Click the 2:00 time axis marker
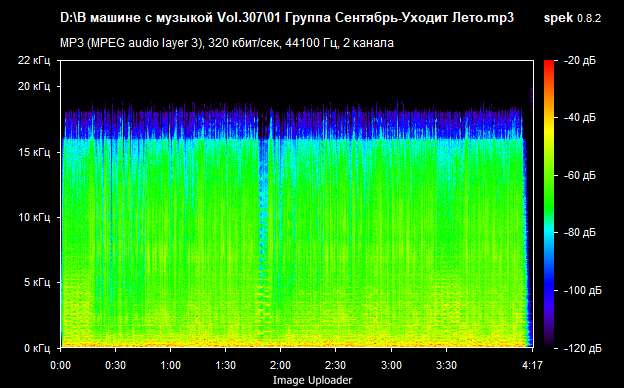This screenshot has height=388, width=624. (281, 365)
